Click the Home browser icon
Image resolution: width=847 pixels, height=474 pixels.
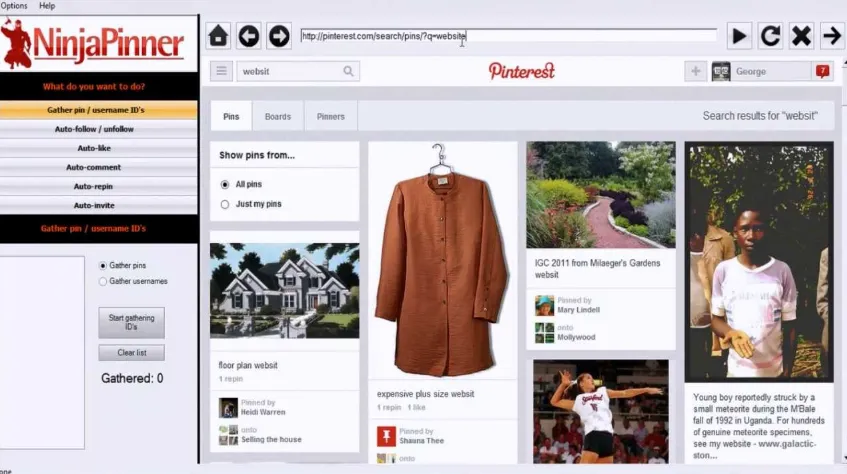pos(218,36)
